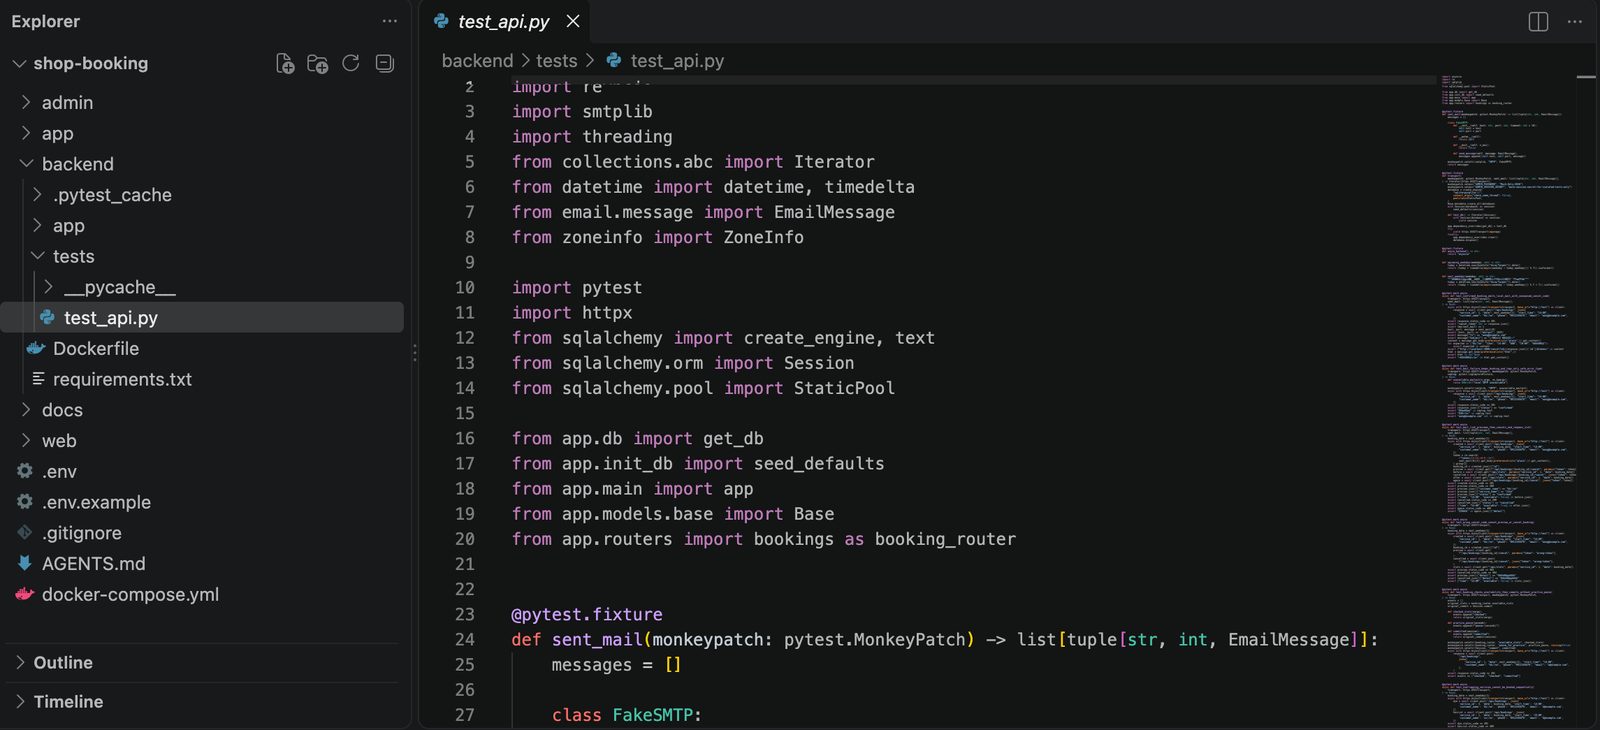1600x730 pixels.
Task: Collapse all folders in Explorer
Action: click(384, 63)
